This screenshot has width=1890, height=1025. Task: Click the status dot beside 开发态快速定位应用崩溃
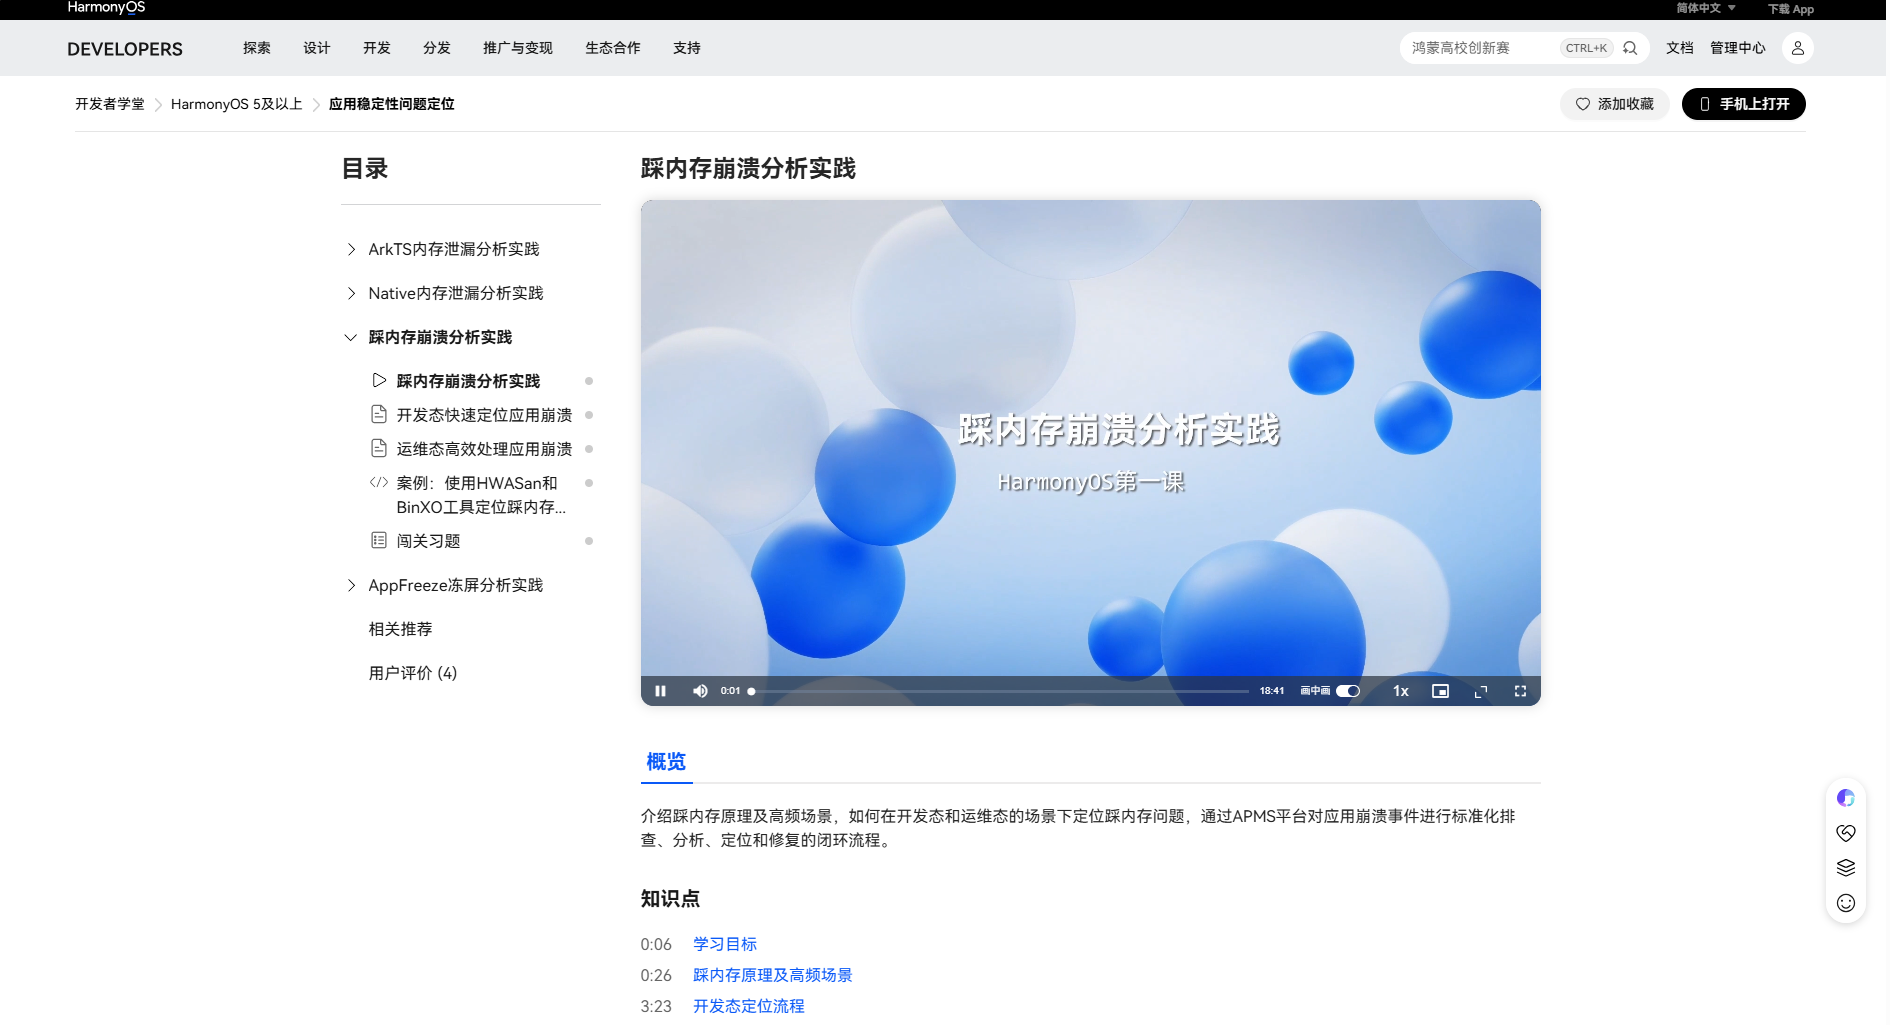[589, 415]
